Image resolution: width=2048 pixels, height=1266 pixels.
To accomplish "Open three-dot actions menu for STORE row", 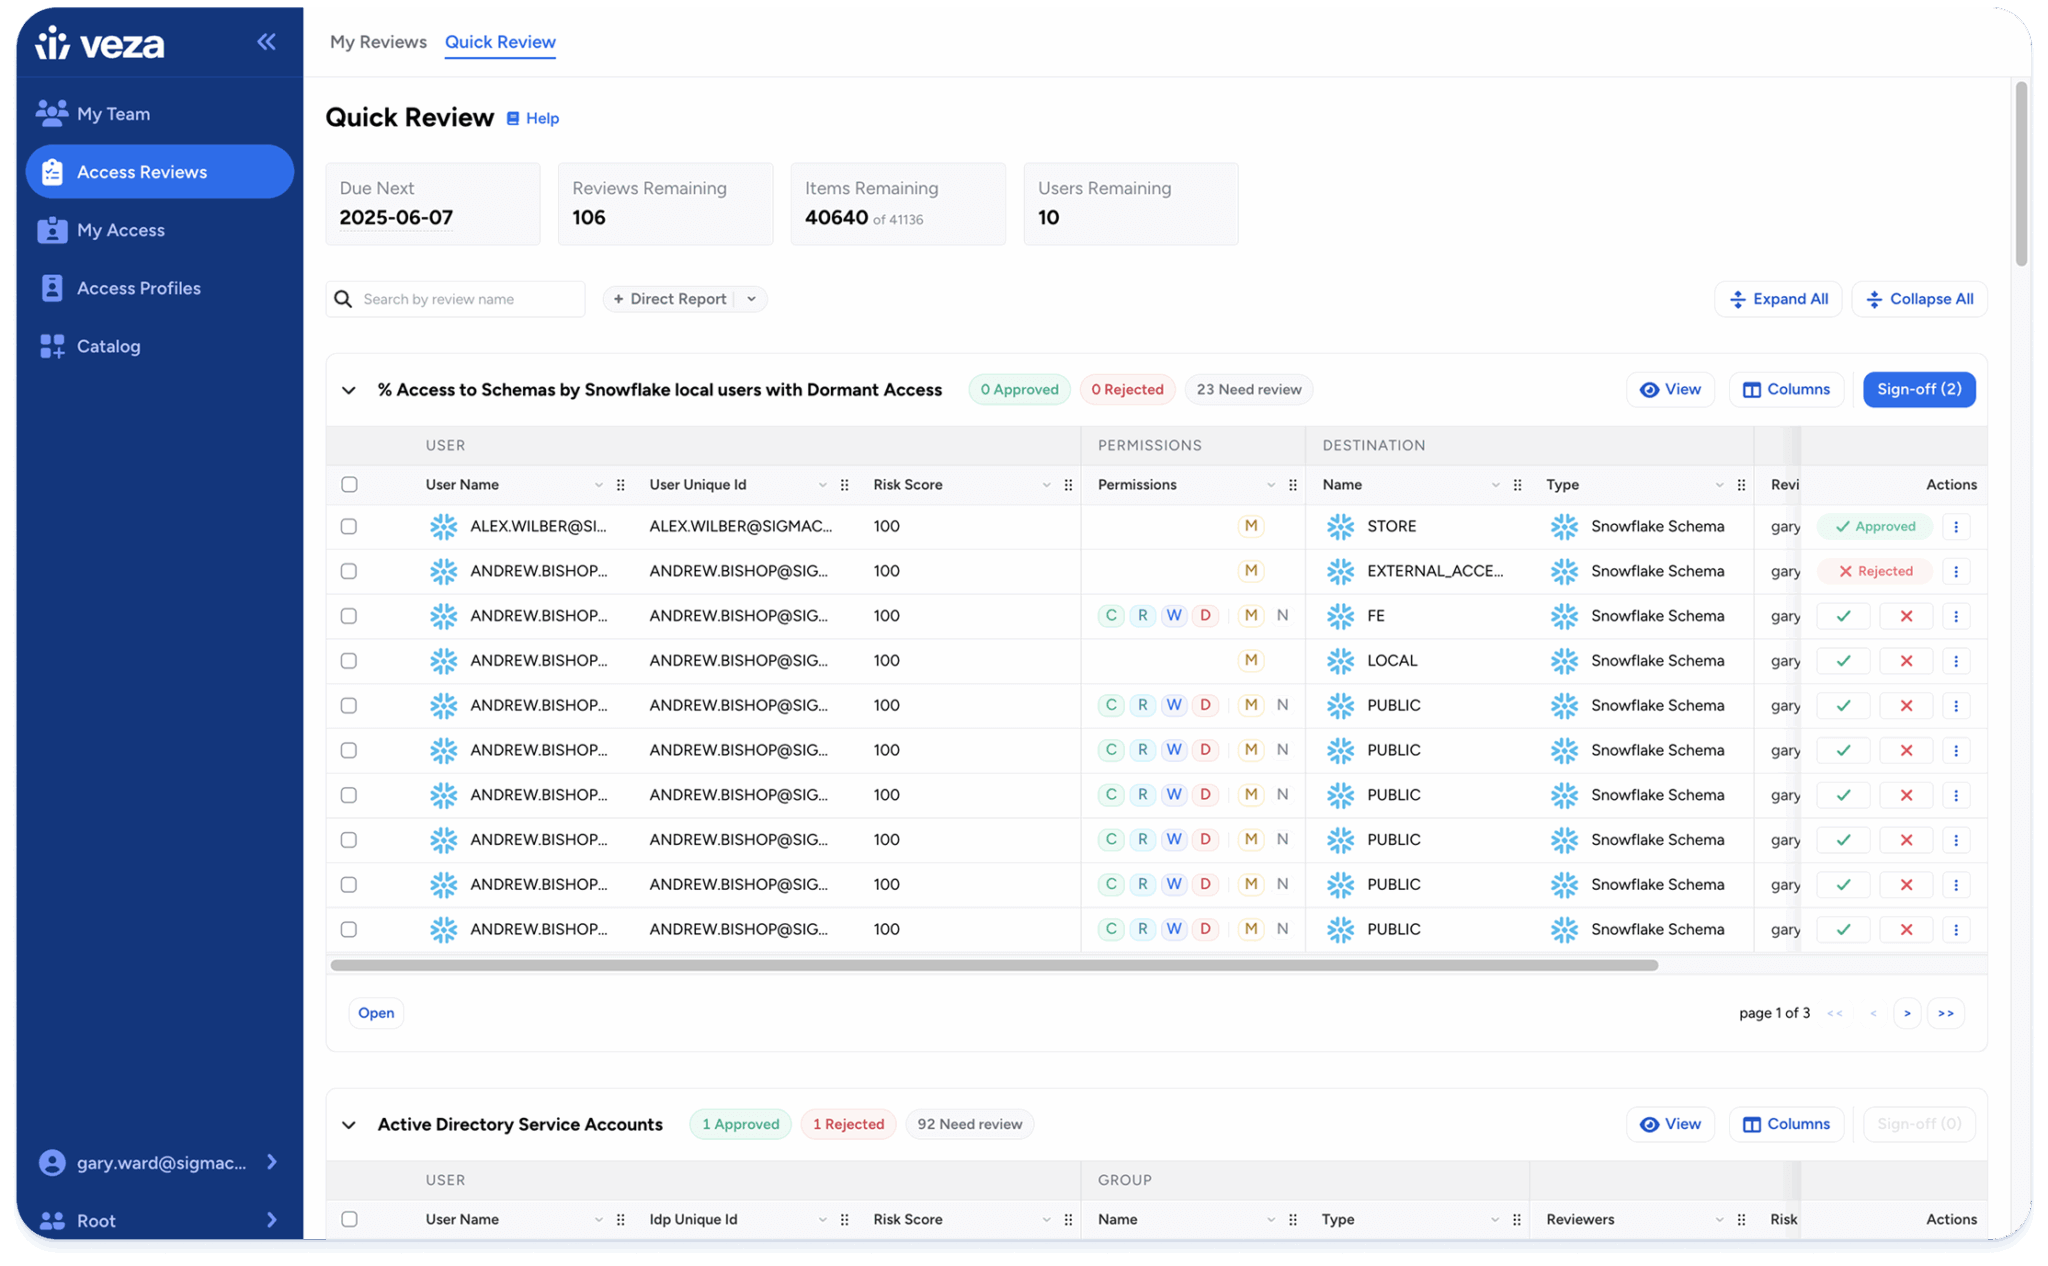I will click(x=1956, y=527).
